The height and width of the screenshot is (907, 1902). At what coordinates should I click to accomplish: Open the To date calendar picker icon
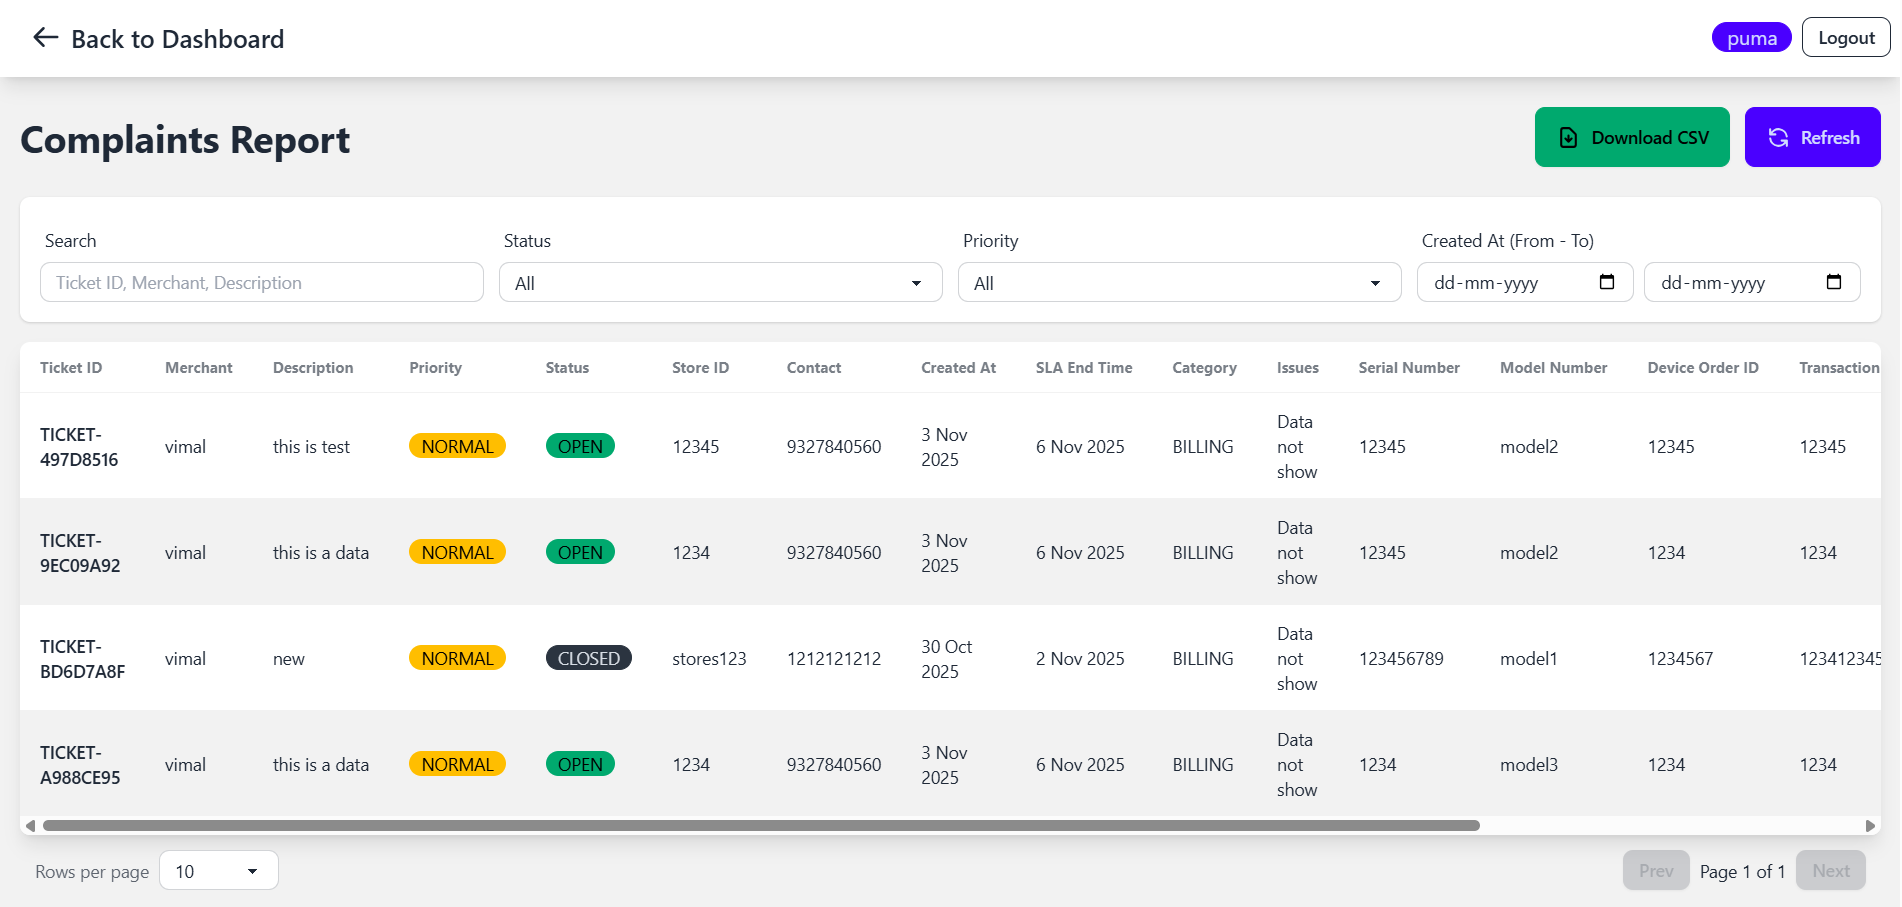pos(1833,282)
